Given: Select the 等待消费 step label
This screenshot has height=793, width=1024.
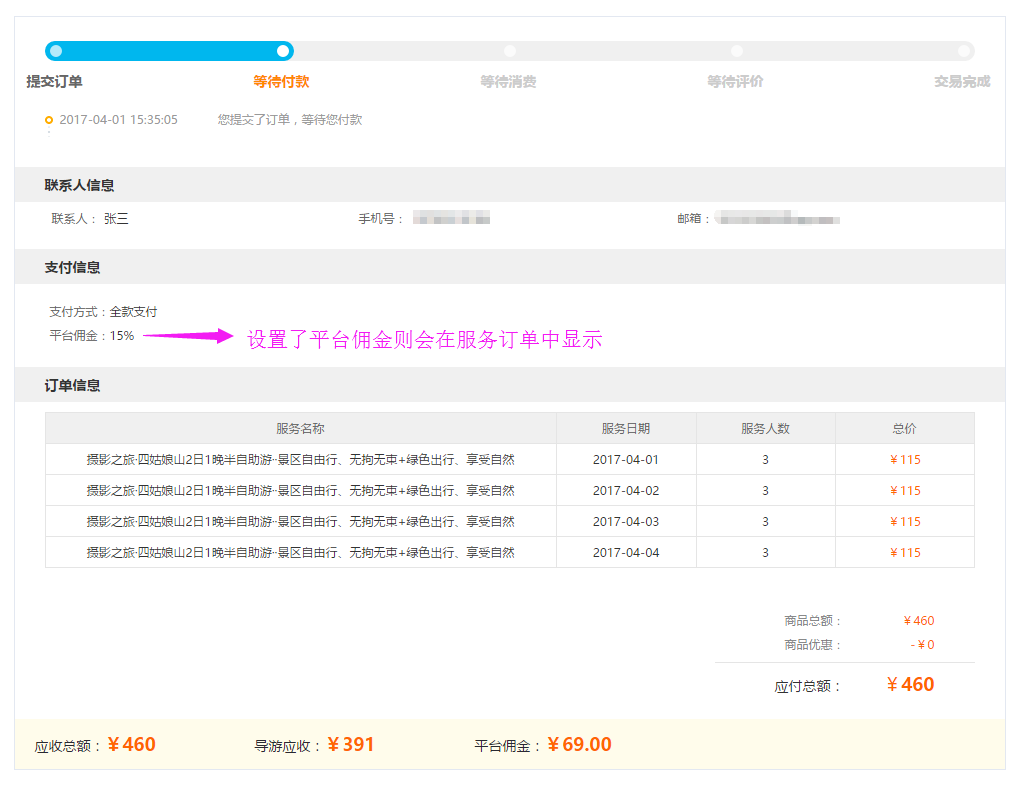Looking at the screenshot, I should [x=508, y=82].
